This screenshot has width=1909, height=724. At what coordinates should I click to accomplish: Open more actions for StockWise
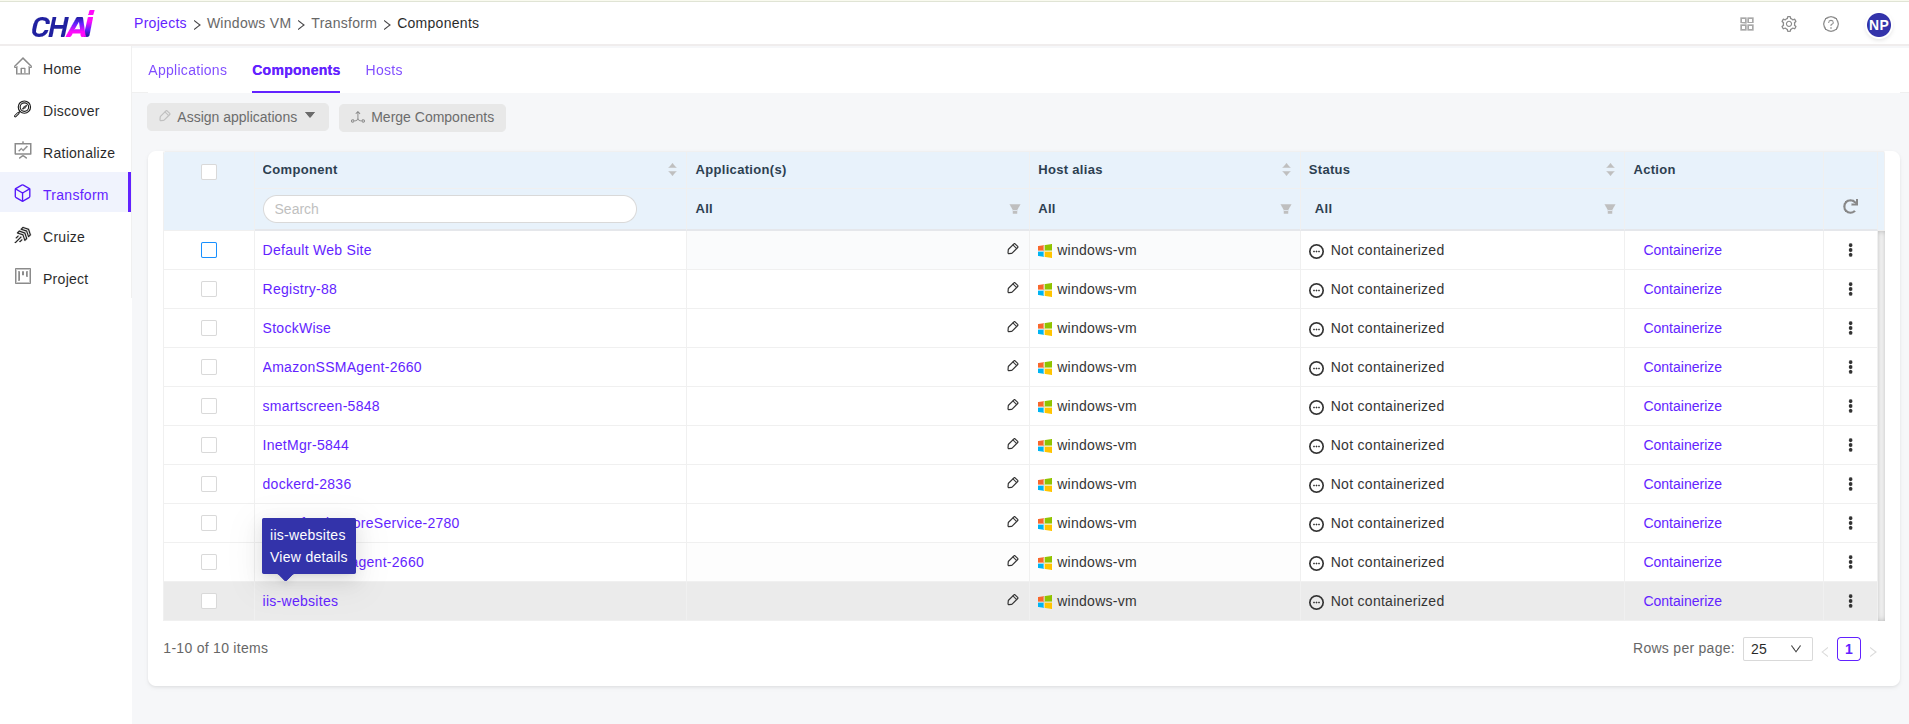coord(1850,328)
